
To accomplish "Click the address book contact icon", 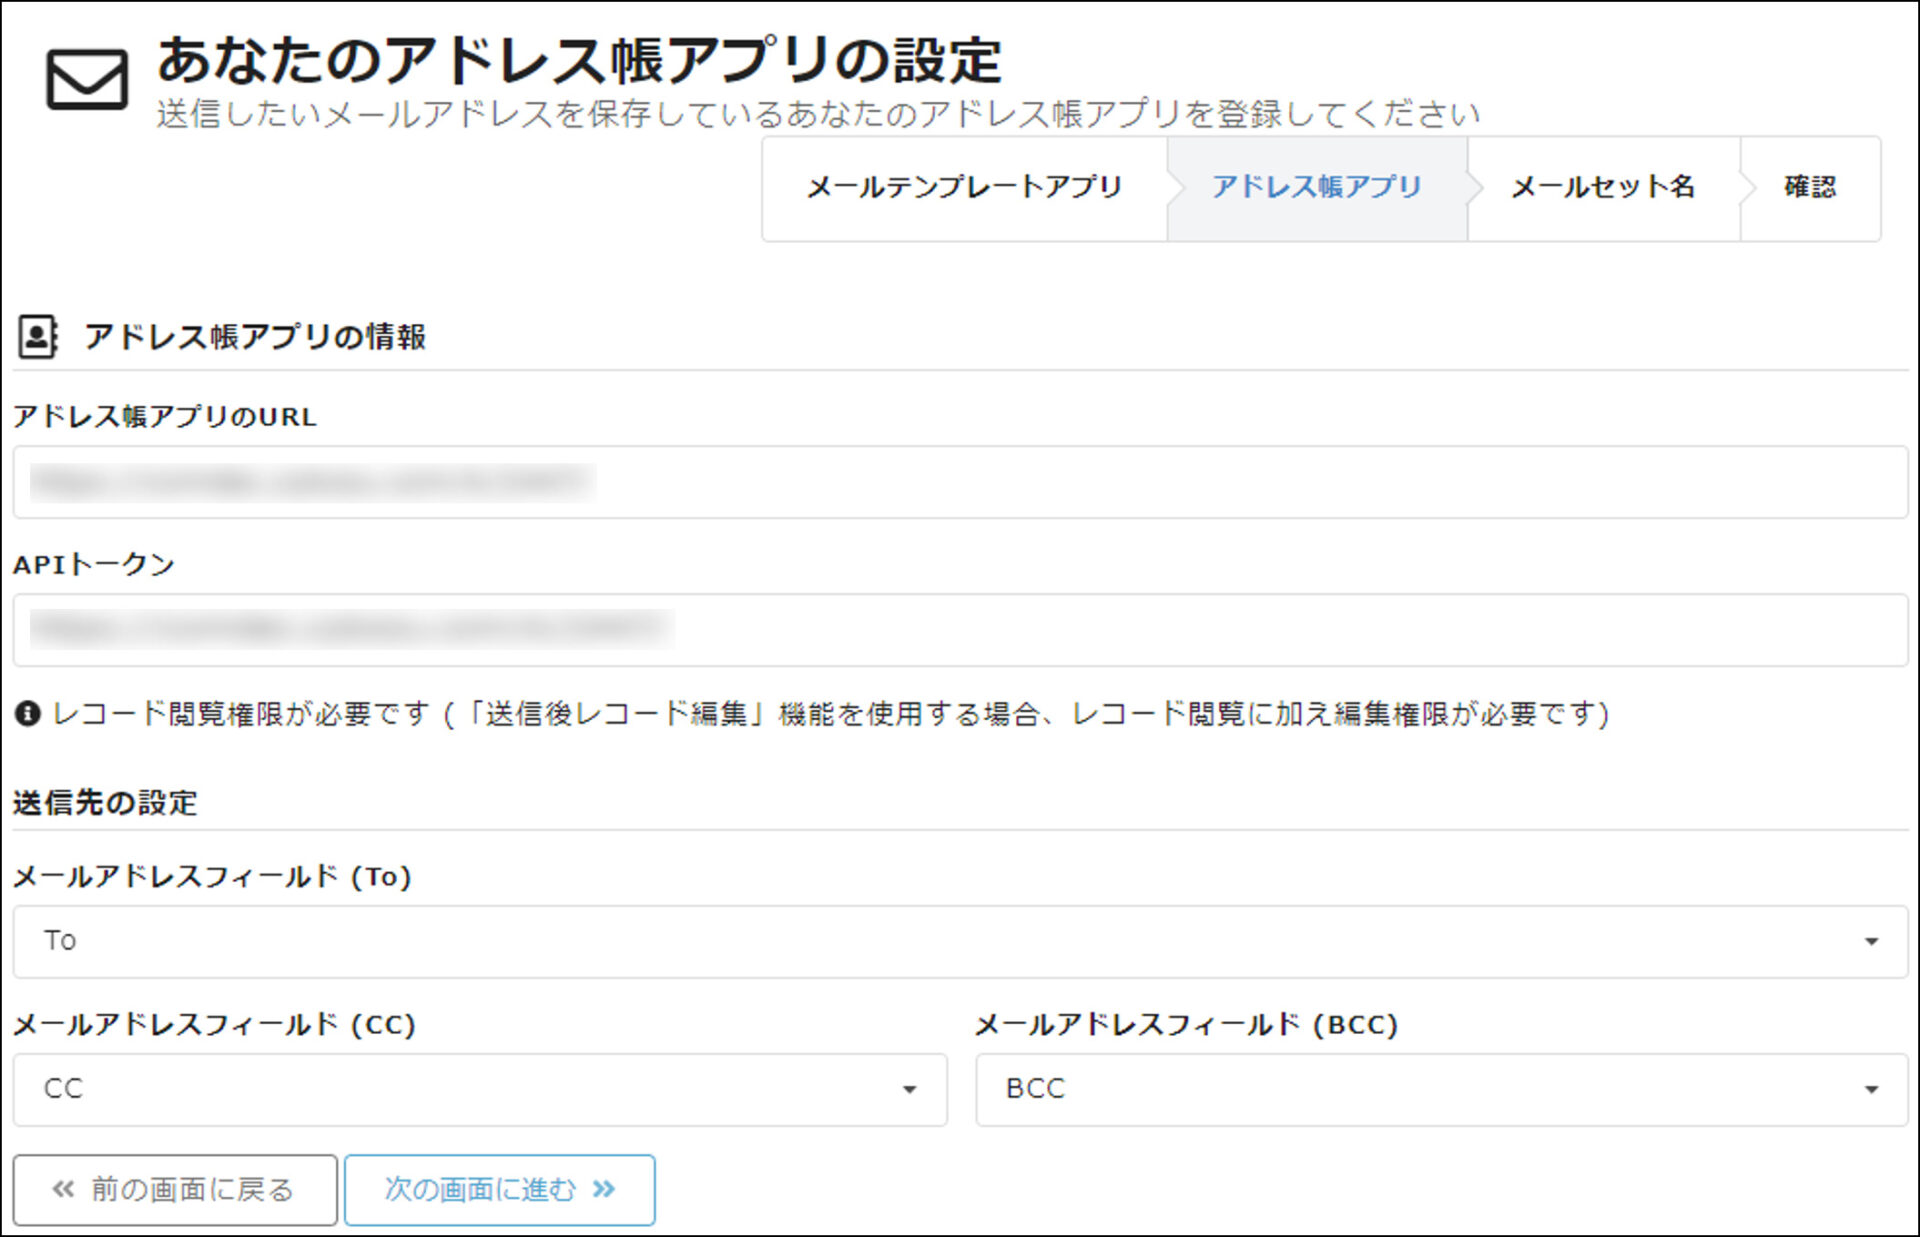I will coord(39,337).
